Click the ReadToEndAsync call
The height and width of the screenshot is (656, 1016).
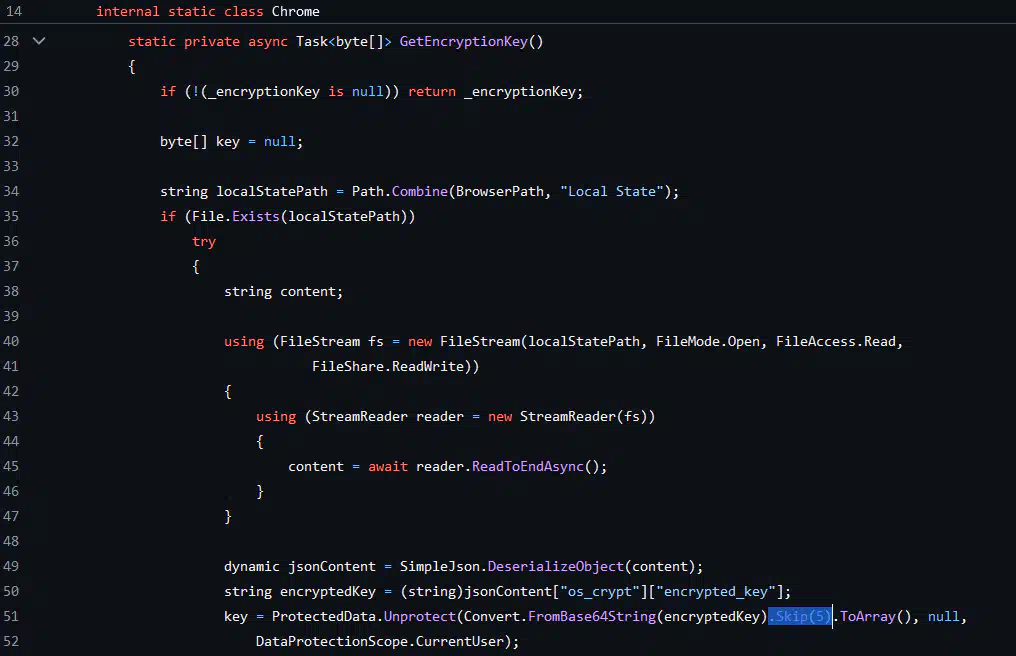527,466
